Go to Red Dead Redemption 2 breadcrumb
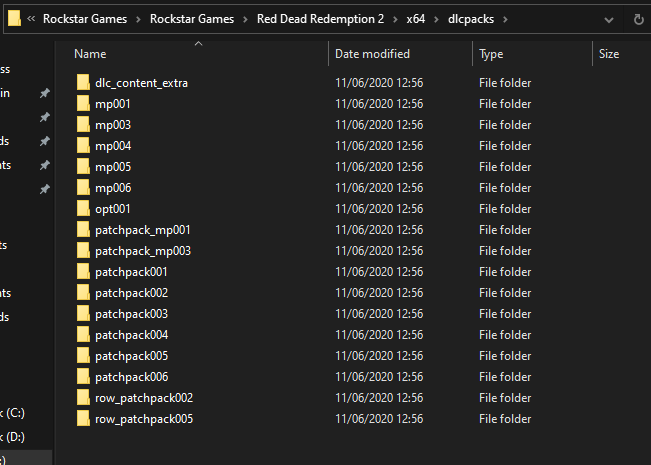 pos(320,19)
